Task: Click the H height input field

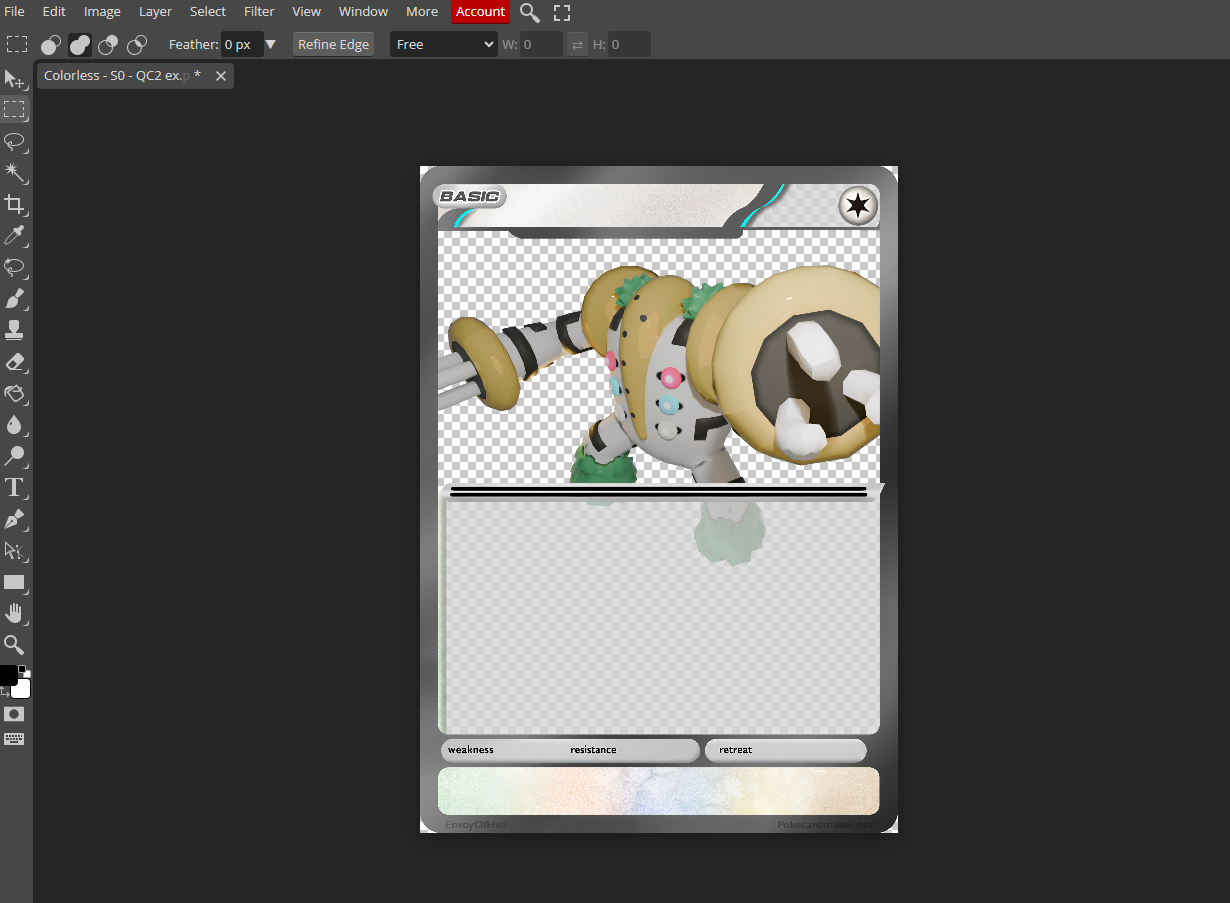Action: click(x=629, y=44)
